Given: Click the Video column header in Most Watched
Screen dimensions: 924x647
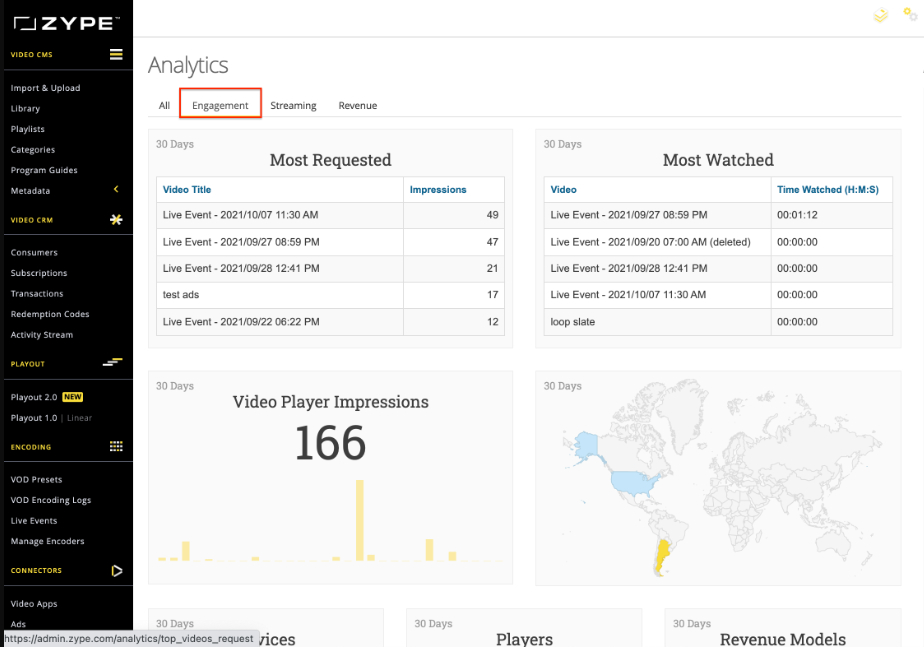Looking at the screenshot, I should click(x=563, y=190).
